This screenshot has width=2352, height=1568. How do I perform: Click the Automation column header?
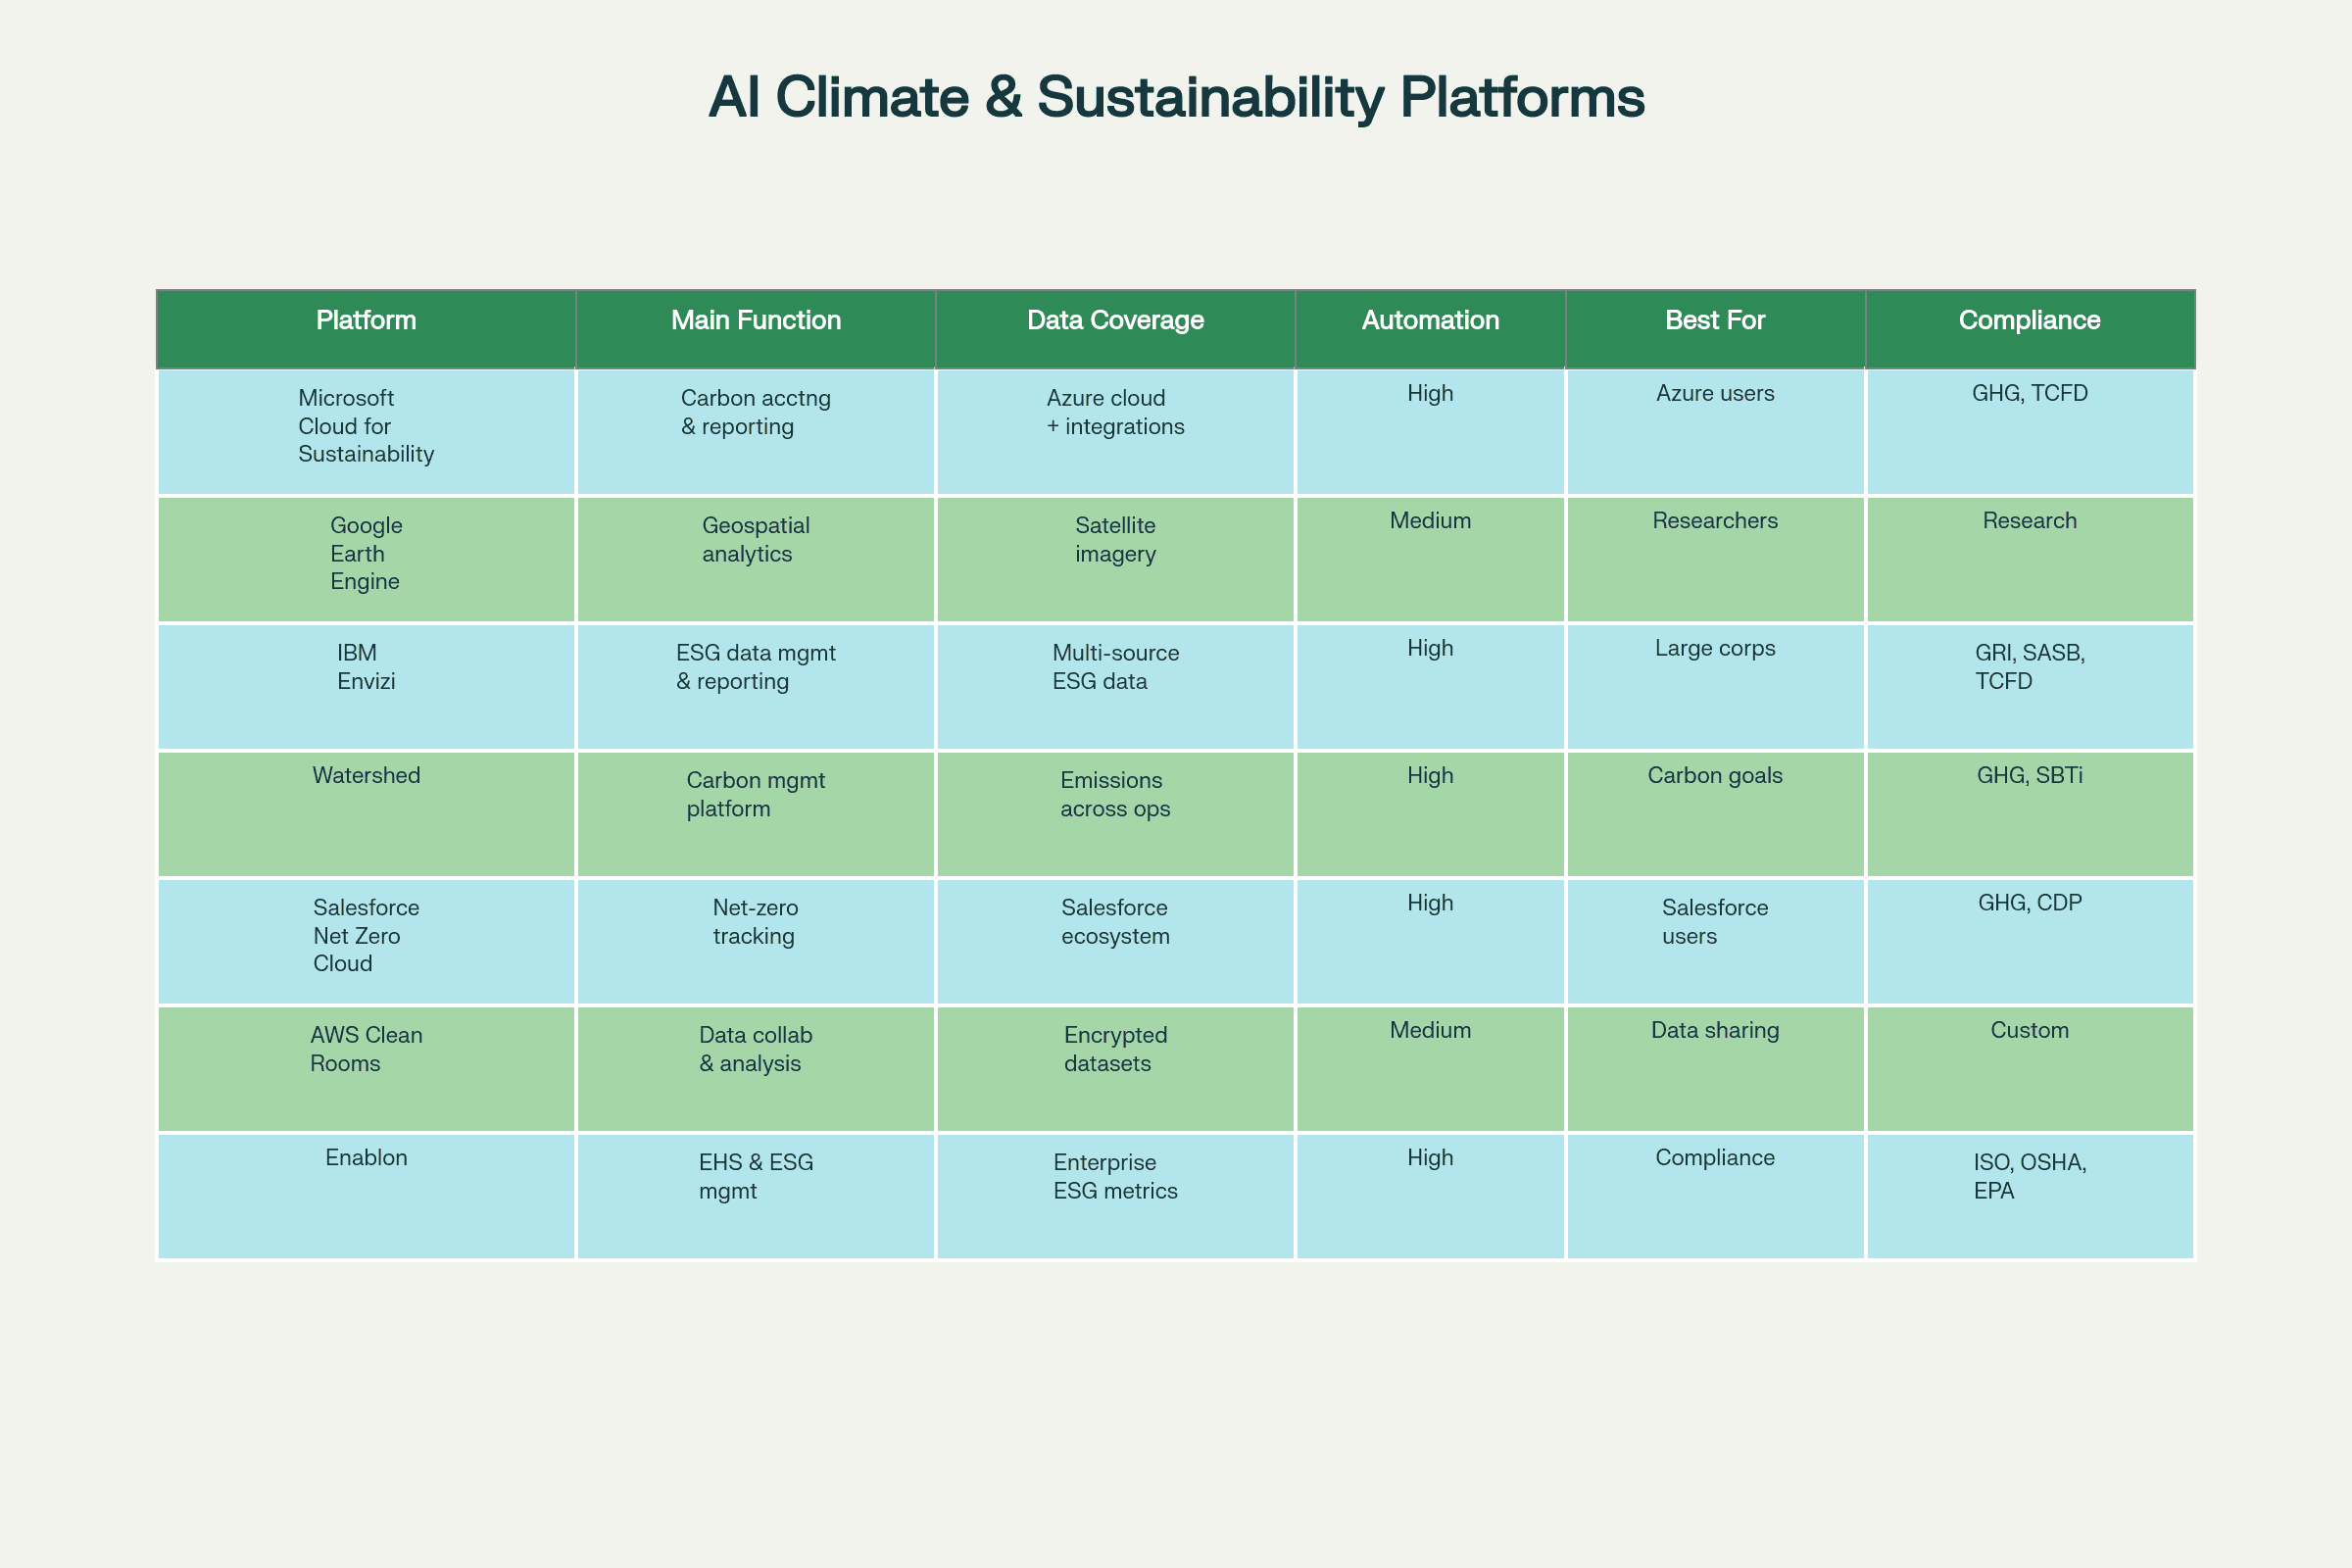tap(1431, 330)
